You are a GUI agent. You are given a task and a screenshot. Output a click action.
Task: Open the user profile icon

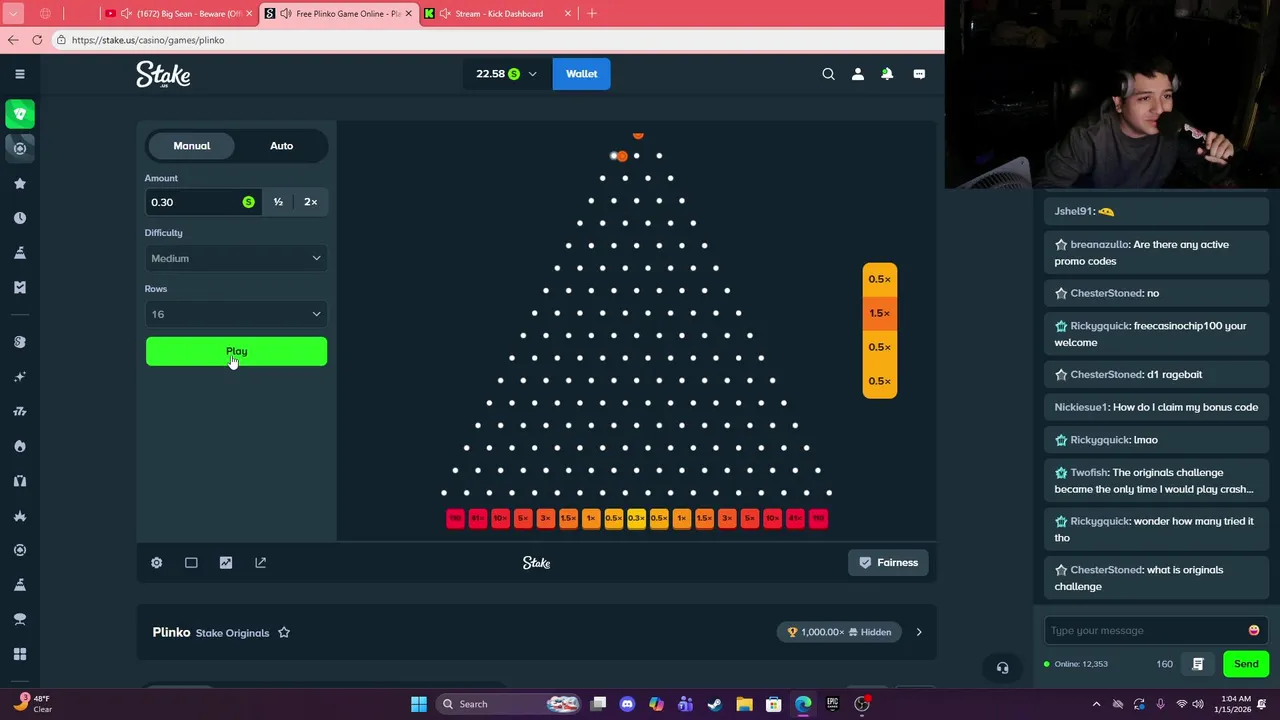(857, 74)
